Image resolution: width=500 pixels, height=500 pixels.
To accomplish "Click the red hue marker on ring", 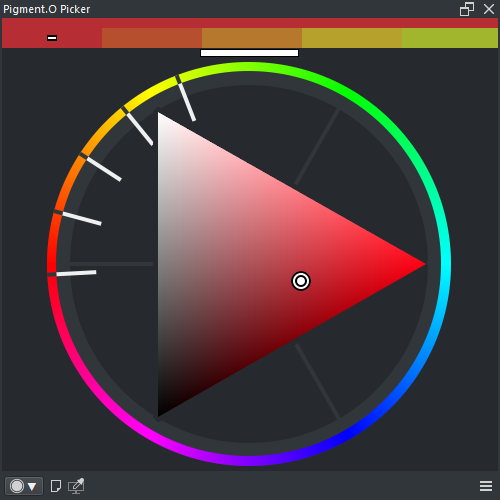I will pyautogui.click(x=73, y=274).
